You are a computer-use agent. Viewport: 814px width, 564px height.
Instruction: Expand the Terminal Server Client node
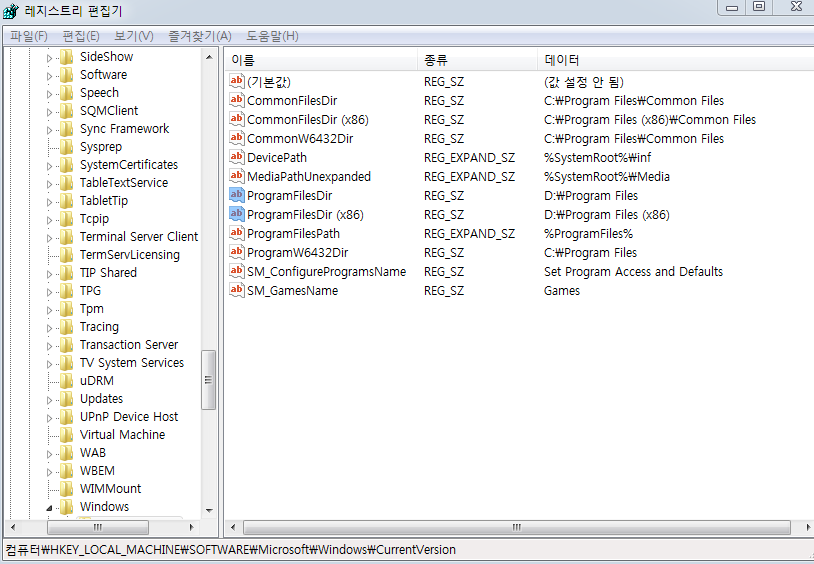(x=49, y=238)
